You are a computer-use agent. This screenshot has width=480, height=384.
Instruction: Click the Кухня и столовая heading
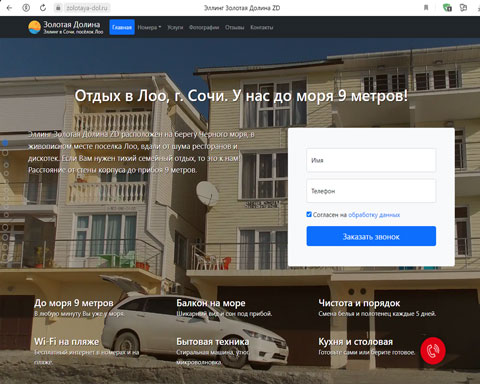point(355,342)
